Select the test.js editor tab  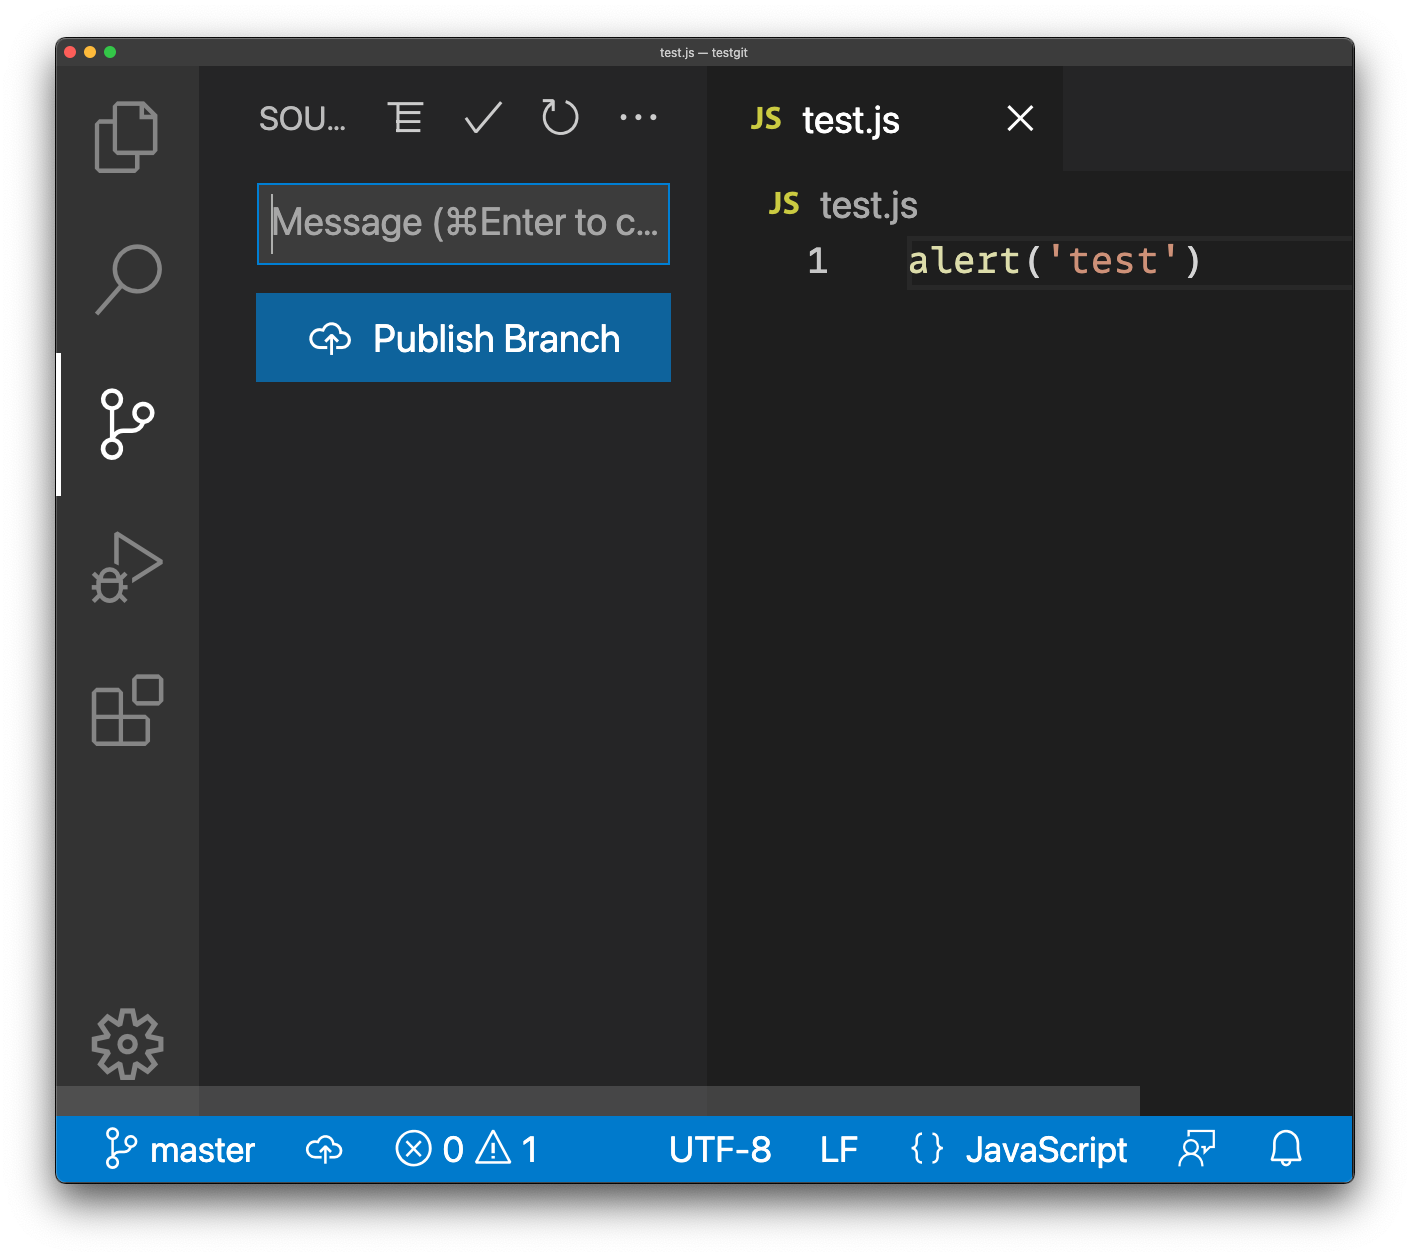pos(850,120)
